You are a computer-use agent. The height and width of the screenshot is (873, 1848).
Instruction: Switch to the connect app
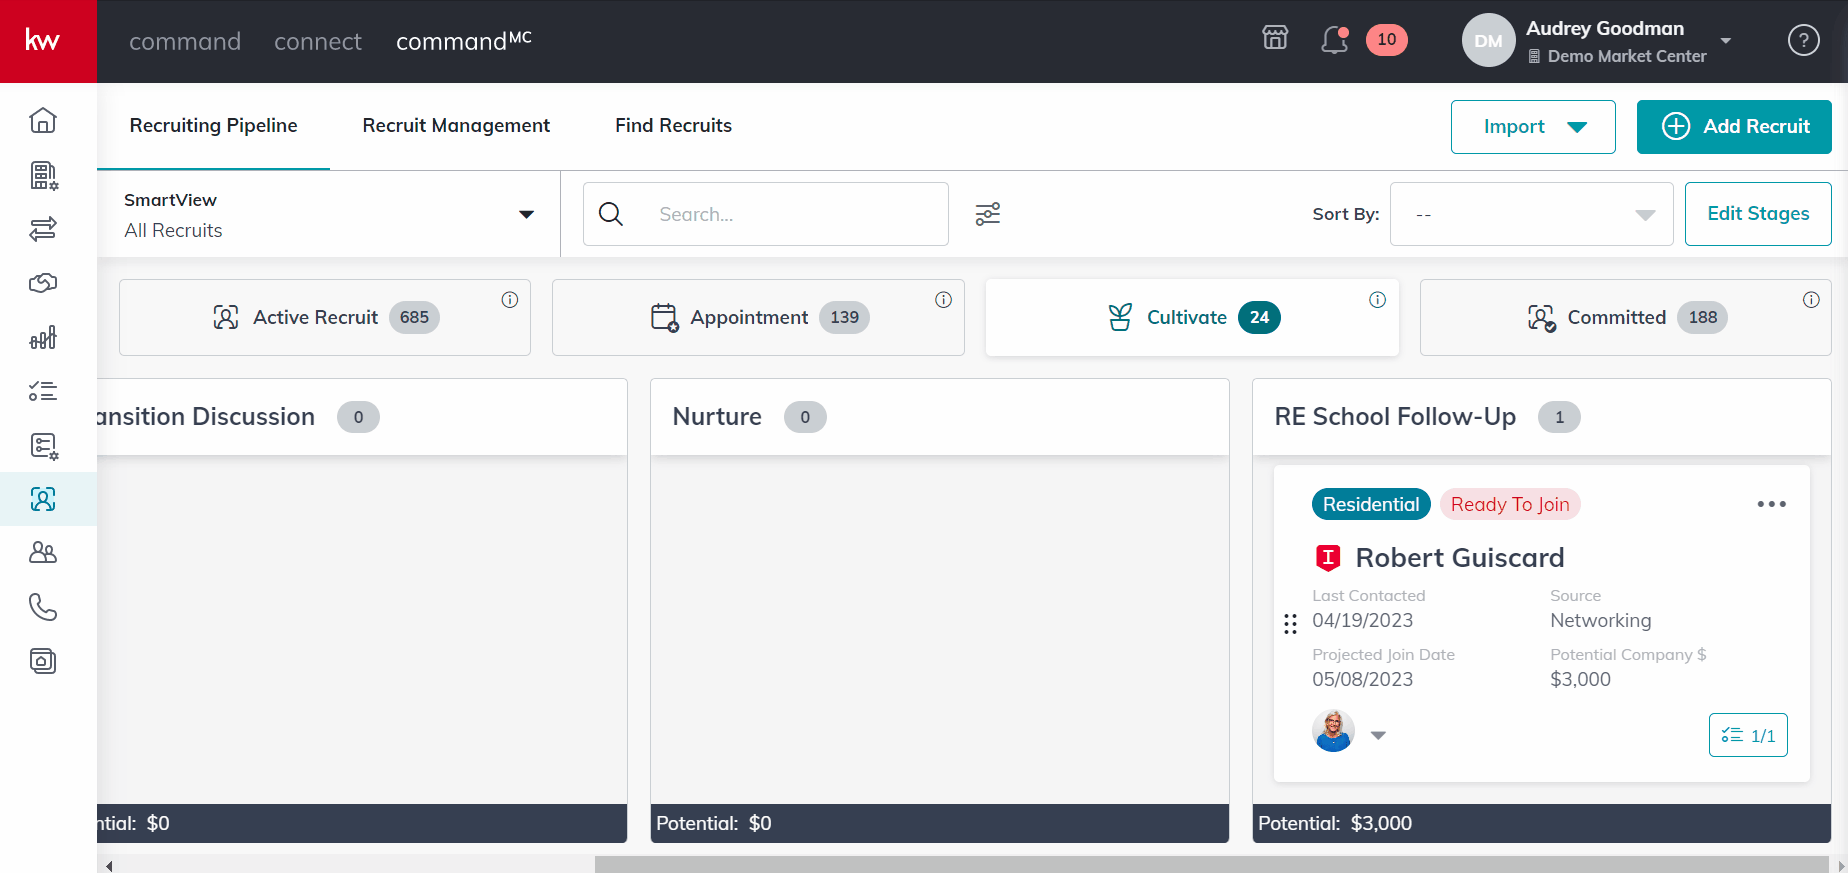(x=318, y=41)
